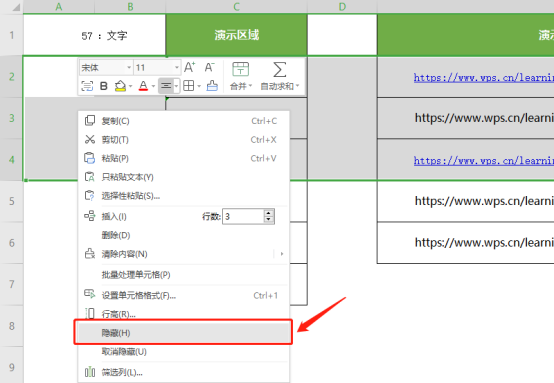Click the insert icon beside 插入

point(90,216)
